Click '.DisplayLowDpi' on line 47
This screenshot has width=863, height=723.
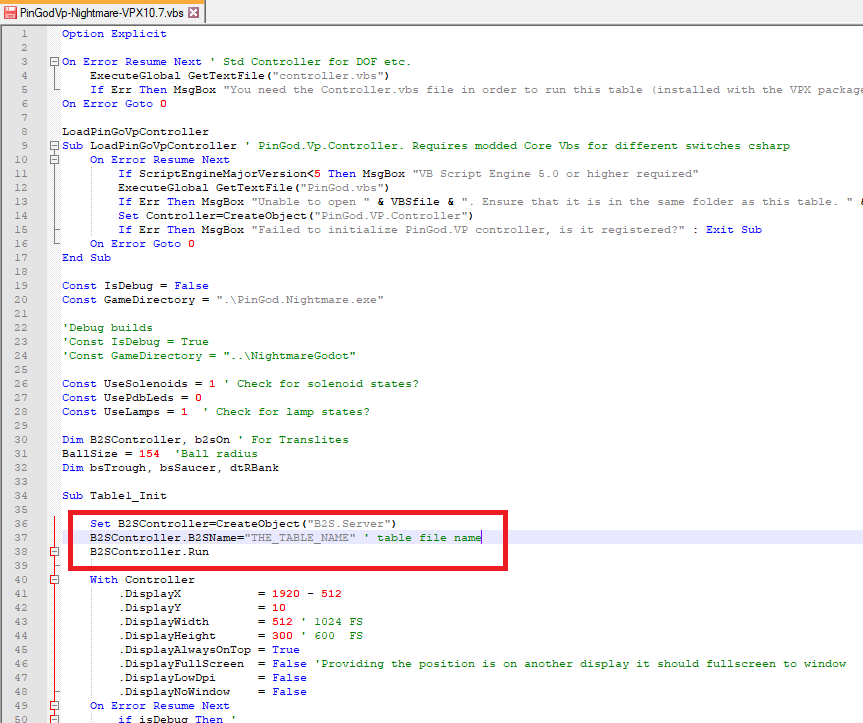click(167, 678)
